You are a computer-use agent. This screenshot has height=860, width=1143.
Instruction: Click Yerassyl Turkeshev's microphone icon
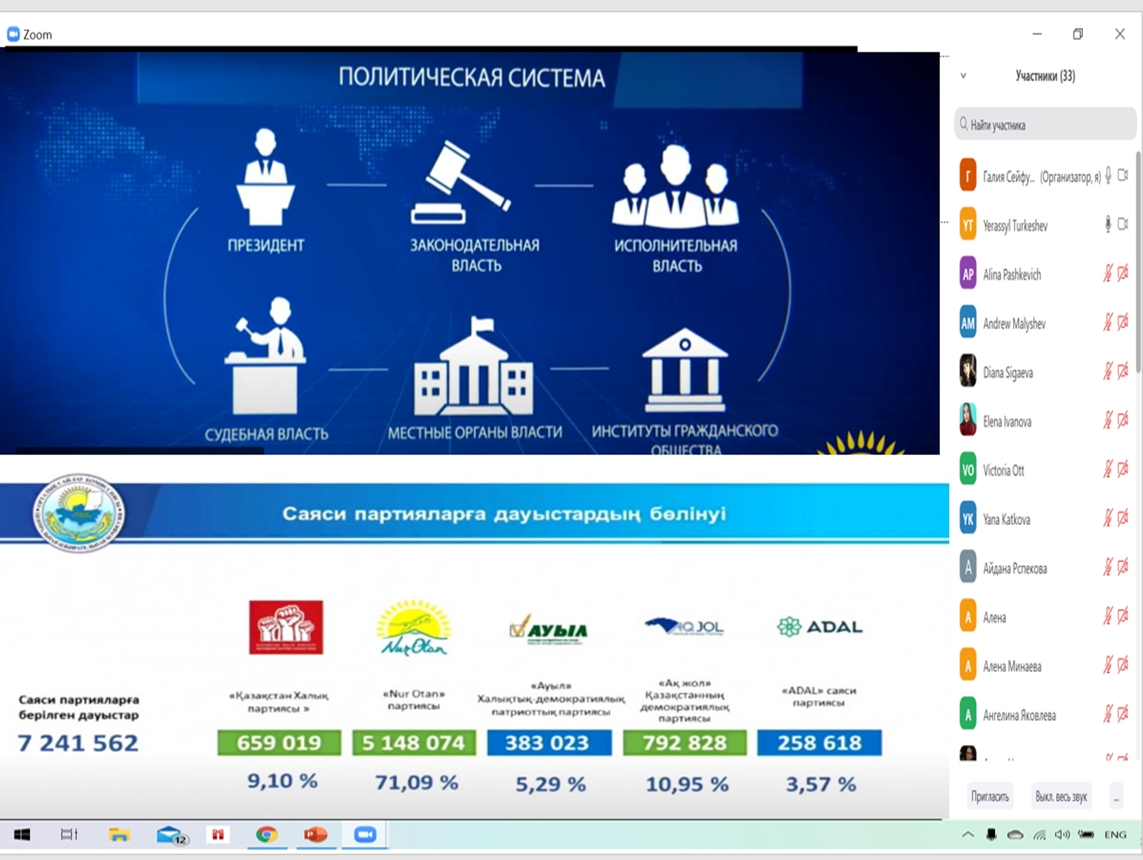(x=1108, y=224)
